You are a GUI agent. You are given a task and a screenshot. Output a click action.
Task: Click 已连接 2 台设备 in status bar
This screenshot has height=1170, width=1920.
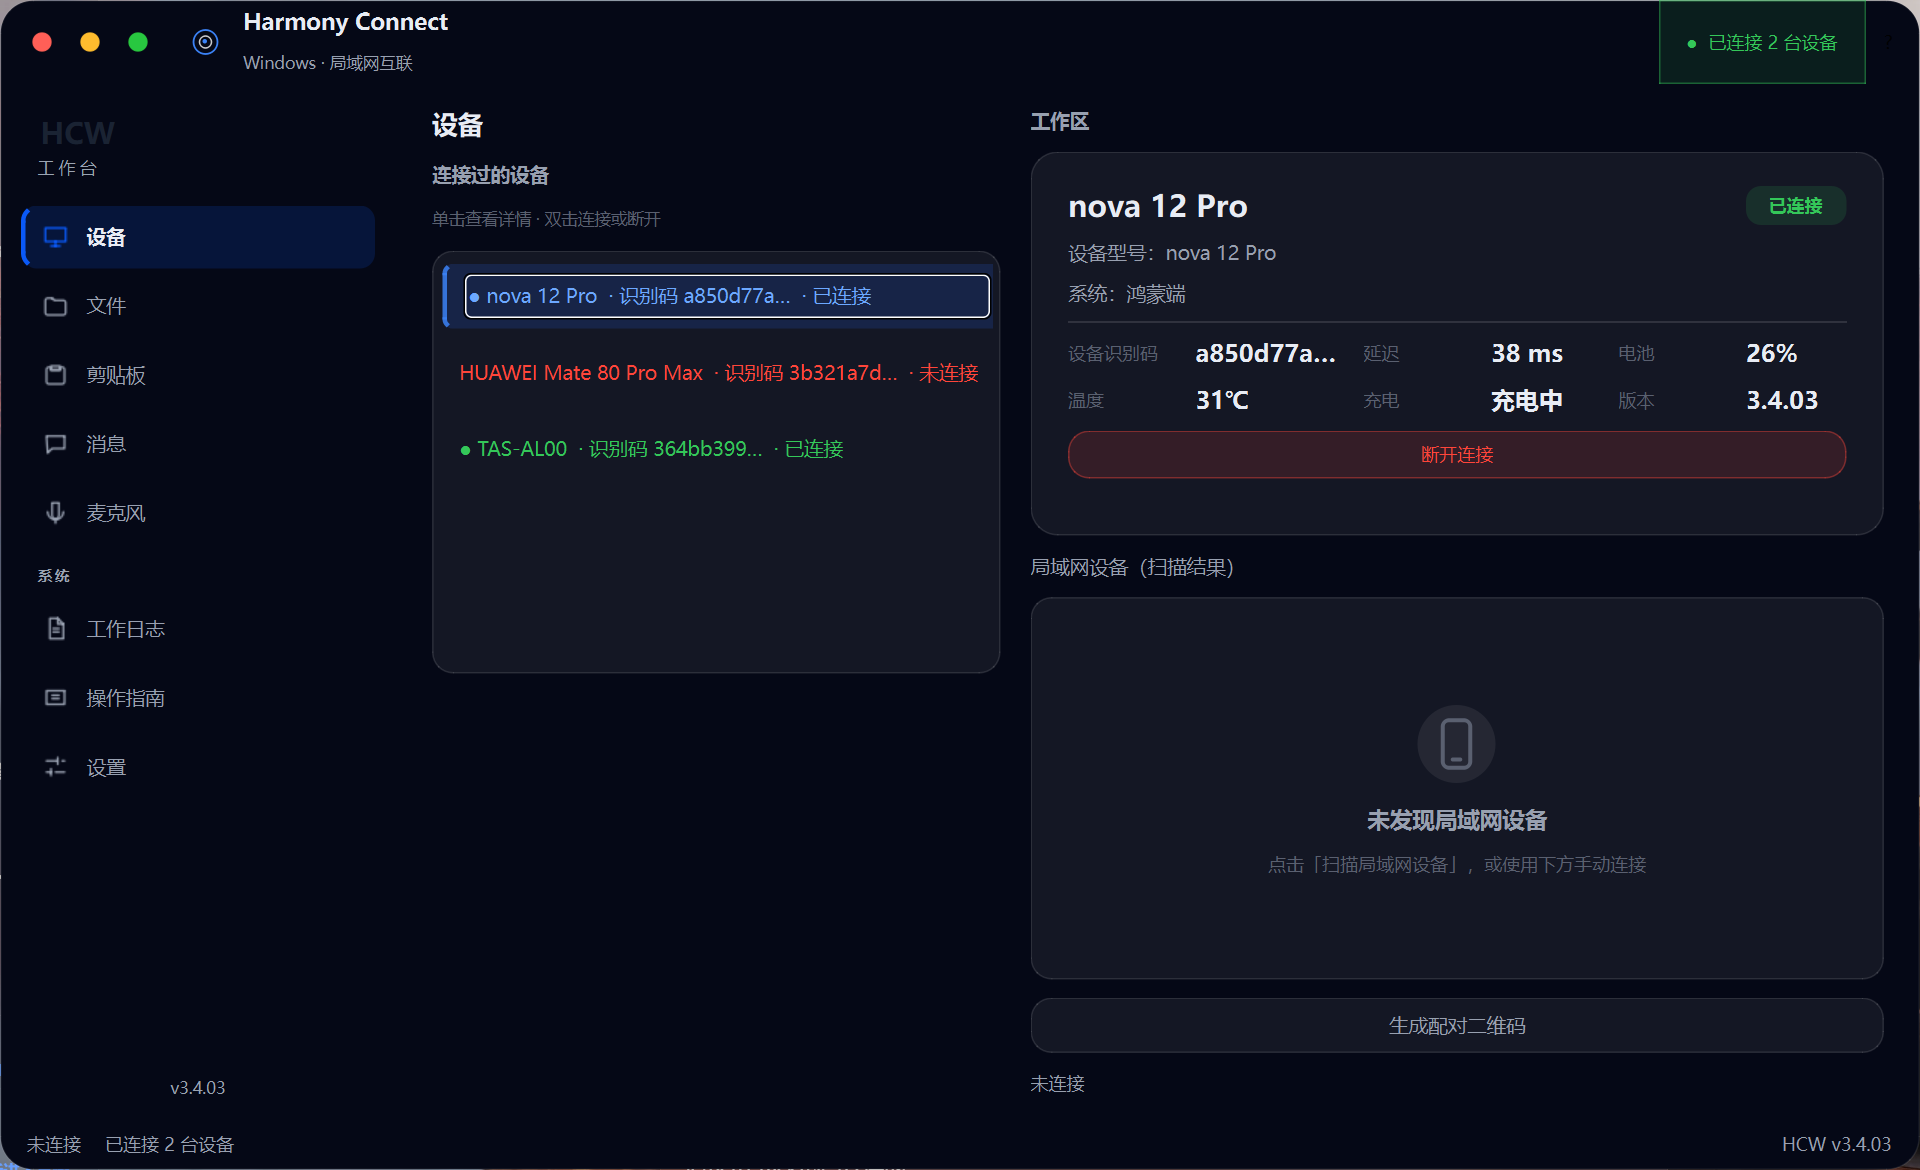(170, 1144)
